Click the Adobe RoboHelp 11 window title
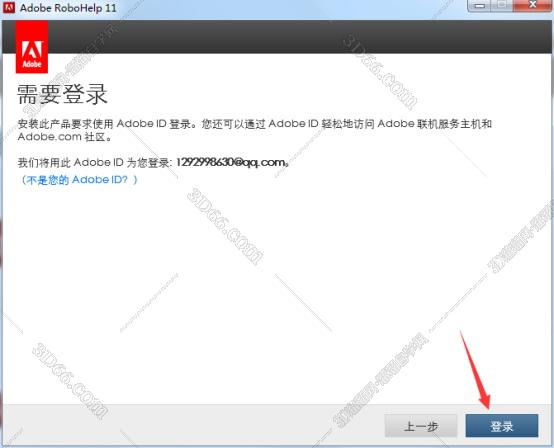This screenshot has height=448, width=554. pos(68,8)
